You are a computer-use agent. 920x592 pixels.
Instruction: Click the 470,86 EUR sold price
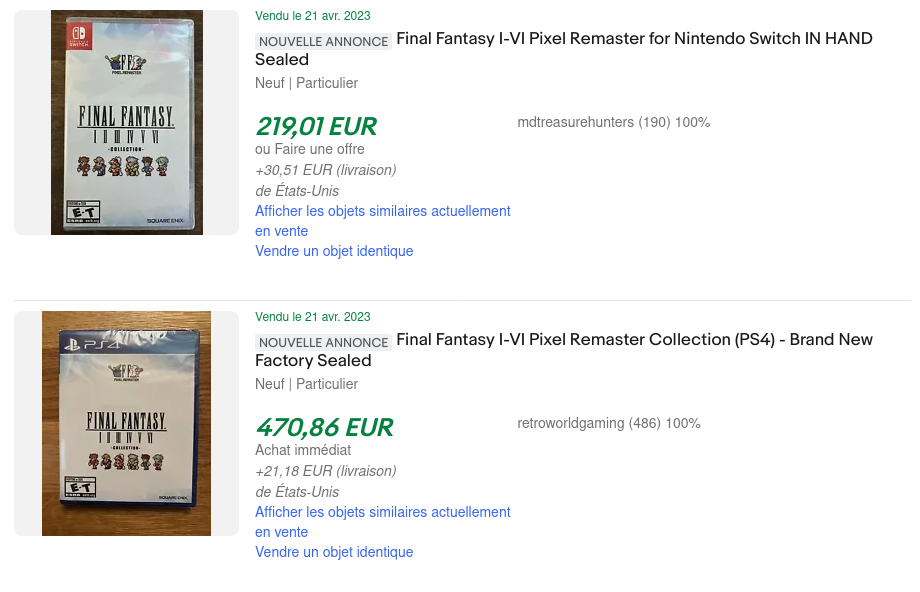click(324, 428)
